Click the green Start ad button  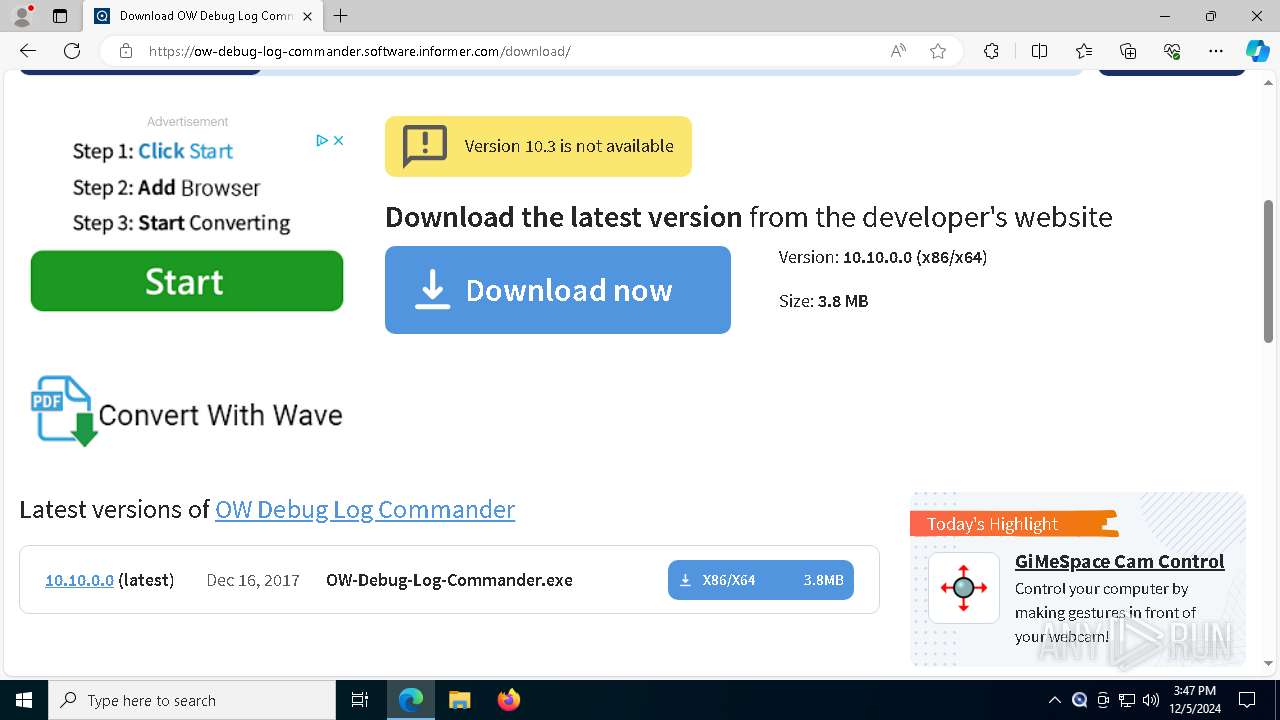pos(187,281)
